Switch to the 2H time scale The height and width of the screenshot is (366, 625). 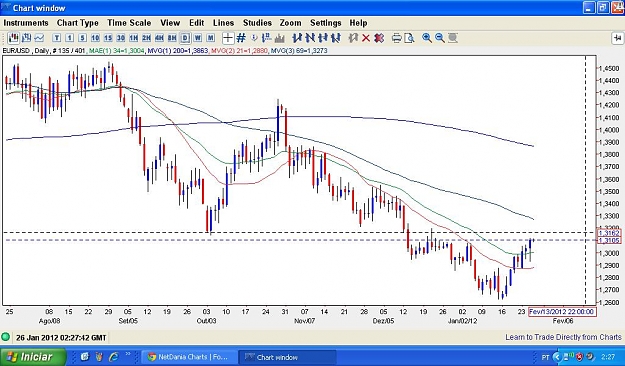click(x=146, y=38)
